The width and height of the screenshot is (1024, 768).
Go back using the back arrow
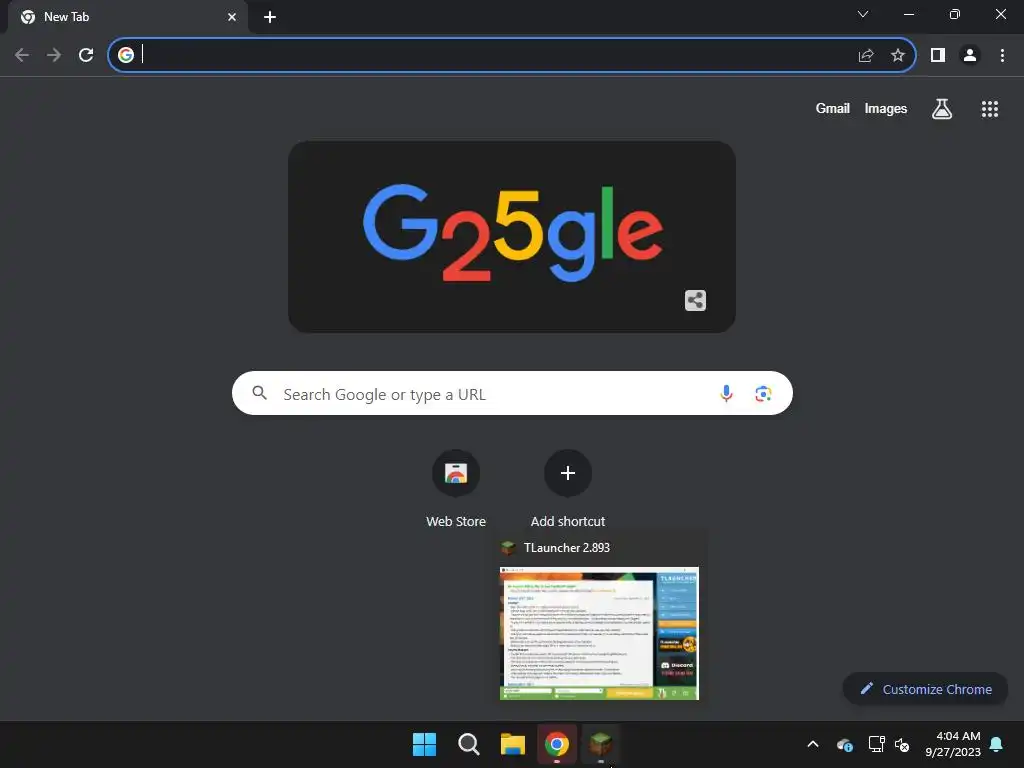point(22,55)
